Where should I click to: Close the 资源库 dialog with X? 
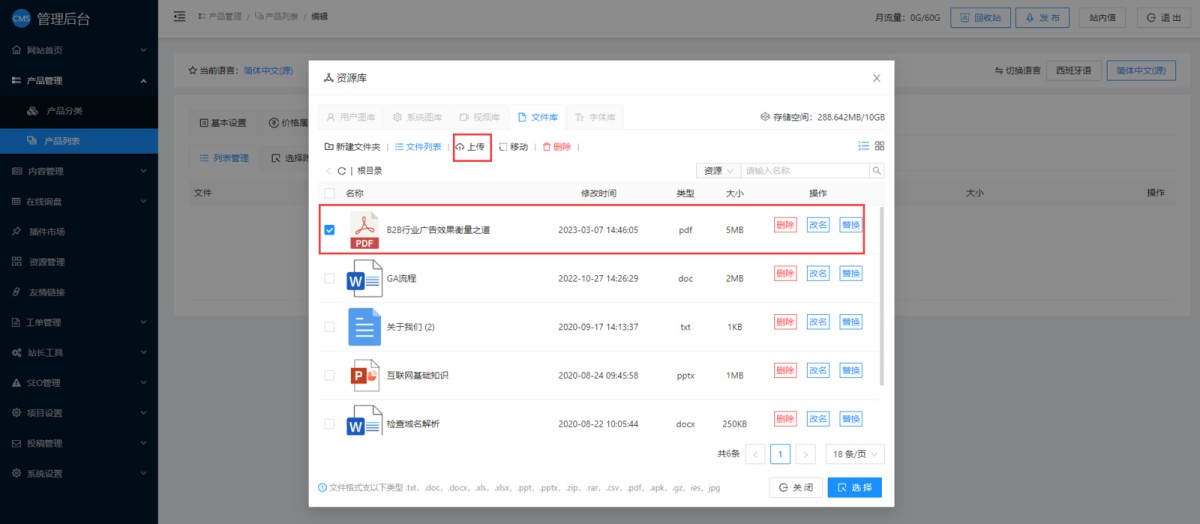876,78
